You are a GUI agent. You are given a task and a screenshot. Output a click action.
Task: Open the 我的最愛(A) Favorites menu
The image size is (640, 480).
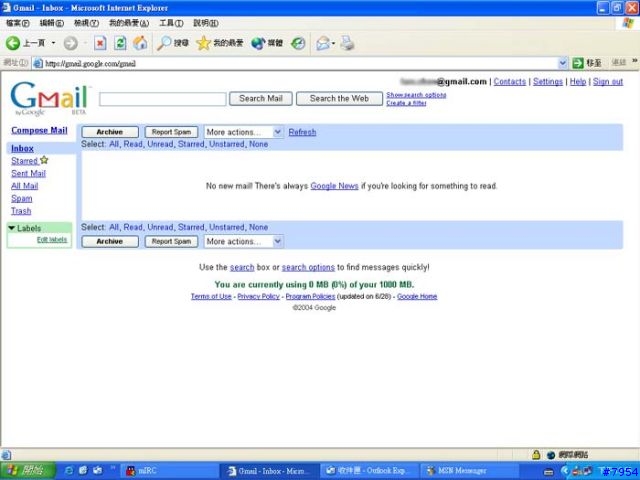point(129,23)
